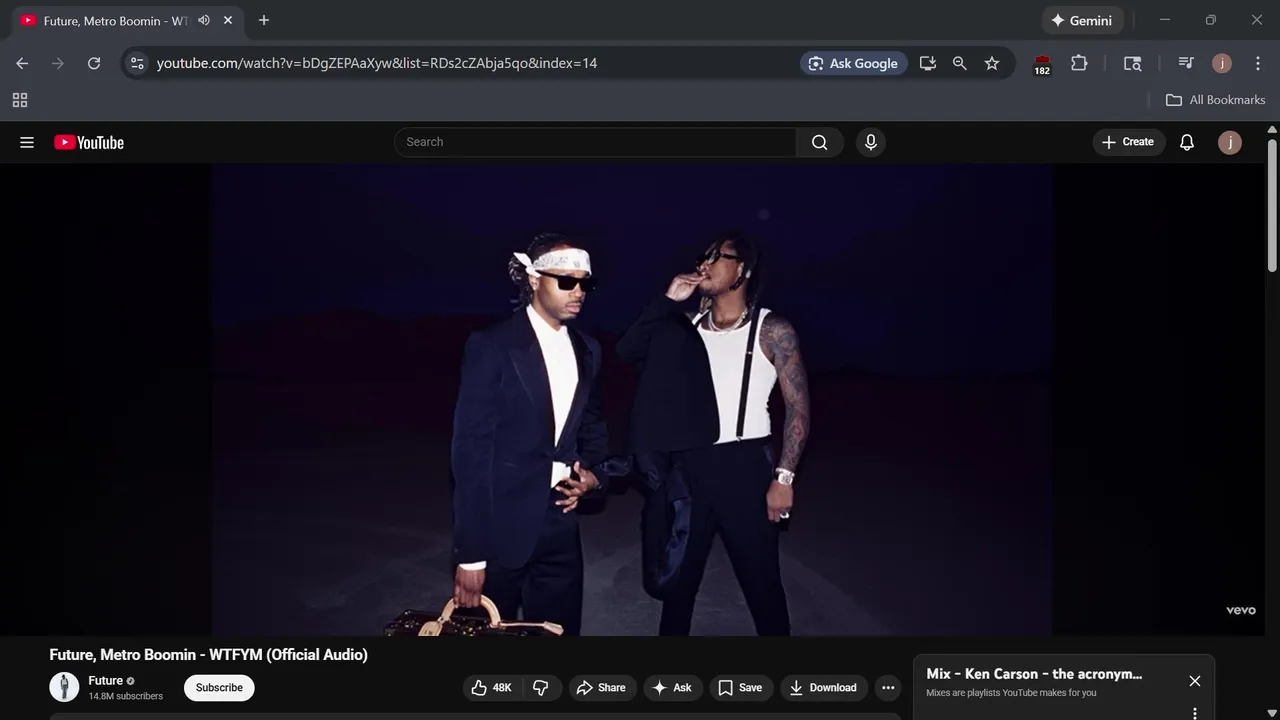Save video to a playlist

tap(740, 688)
